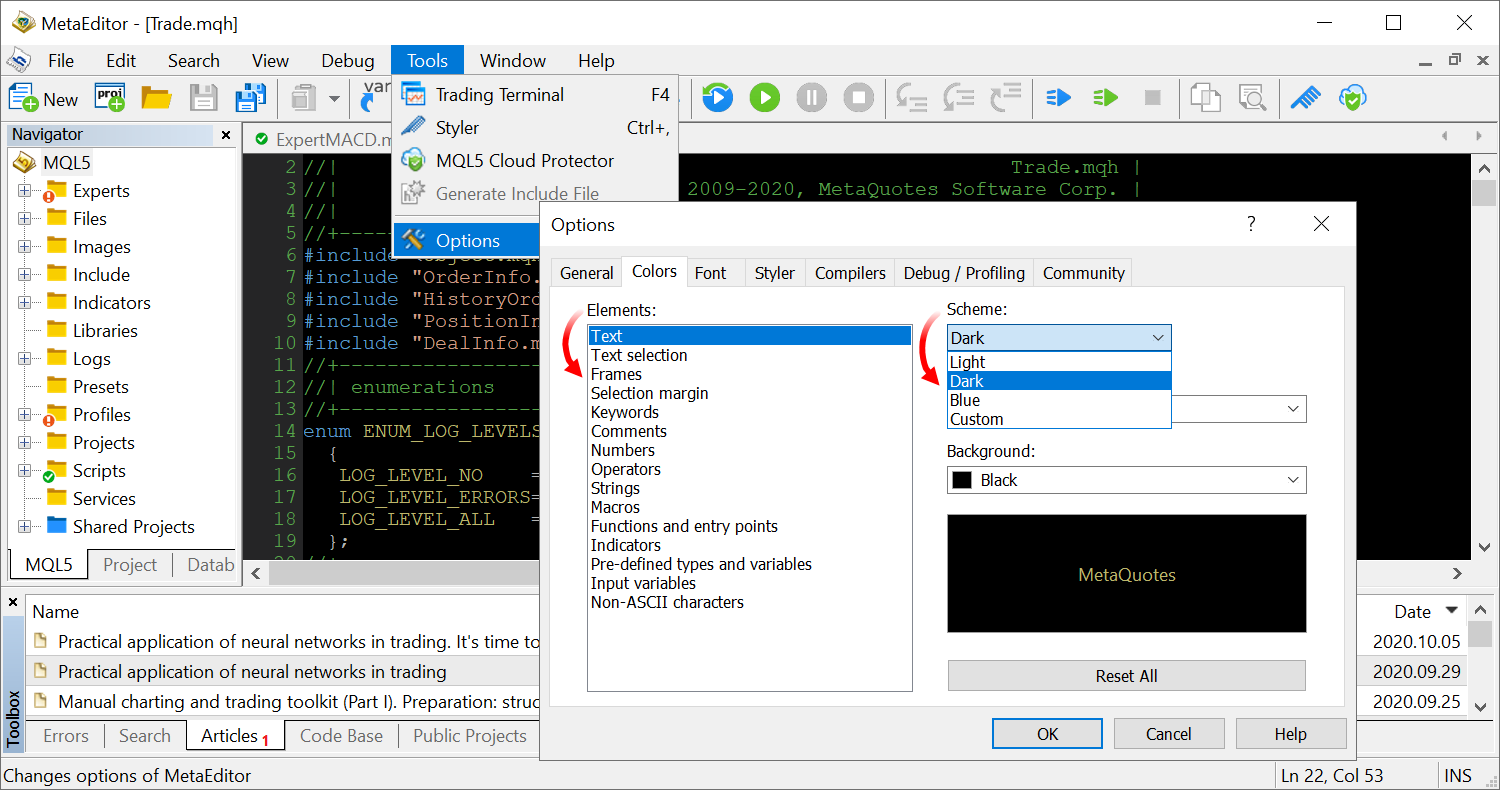The image size is (1500, 790).
Task: Expand the Shared Projects node
Action: [x=24, y=527]
